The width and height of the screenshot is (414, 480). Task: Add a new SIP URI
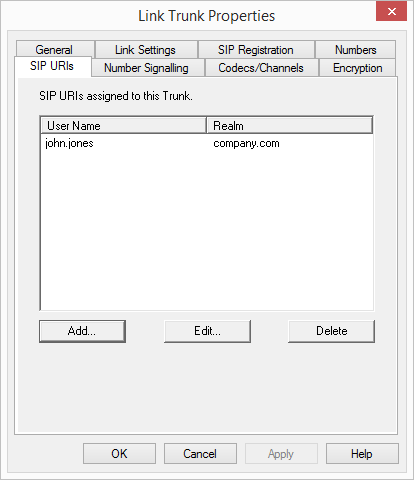tap(82, 331)
